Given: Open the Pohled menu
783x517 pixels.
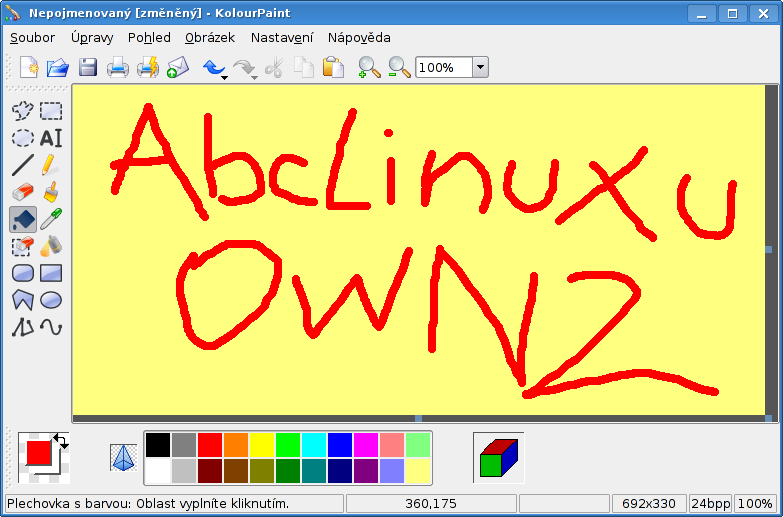Looking at the screenshot, I should 149,38.
